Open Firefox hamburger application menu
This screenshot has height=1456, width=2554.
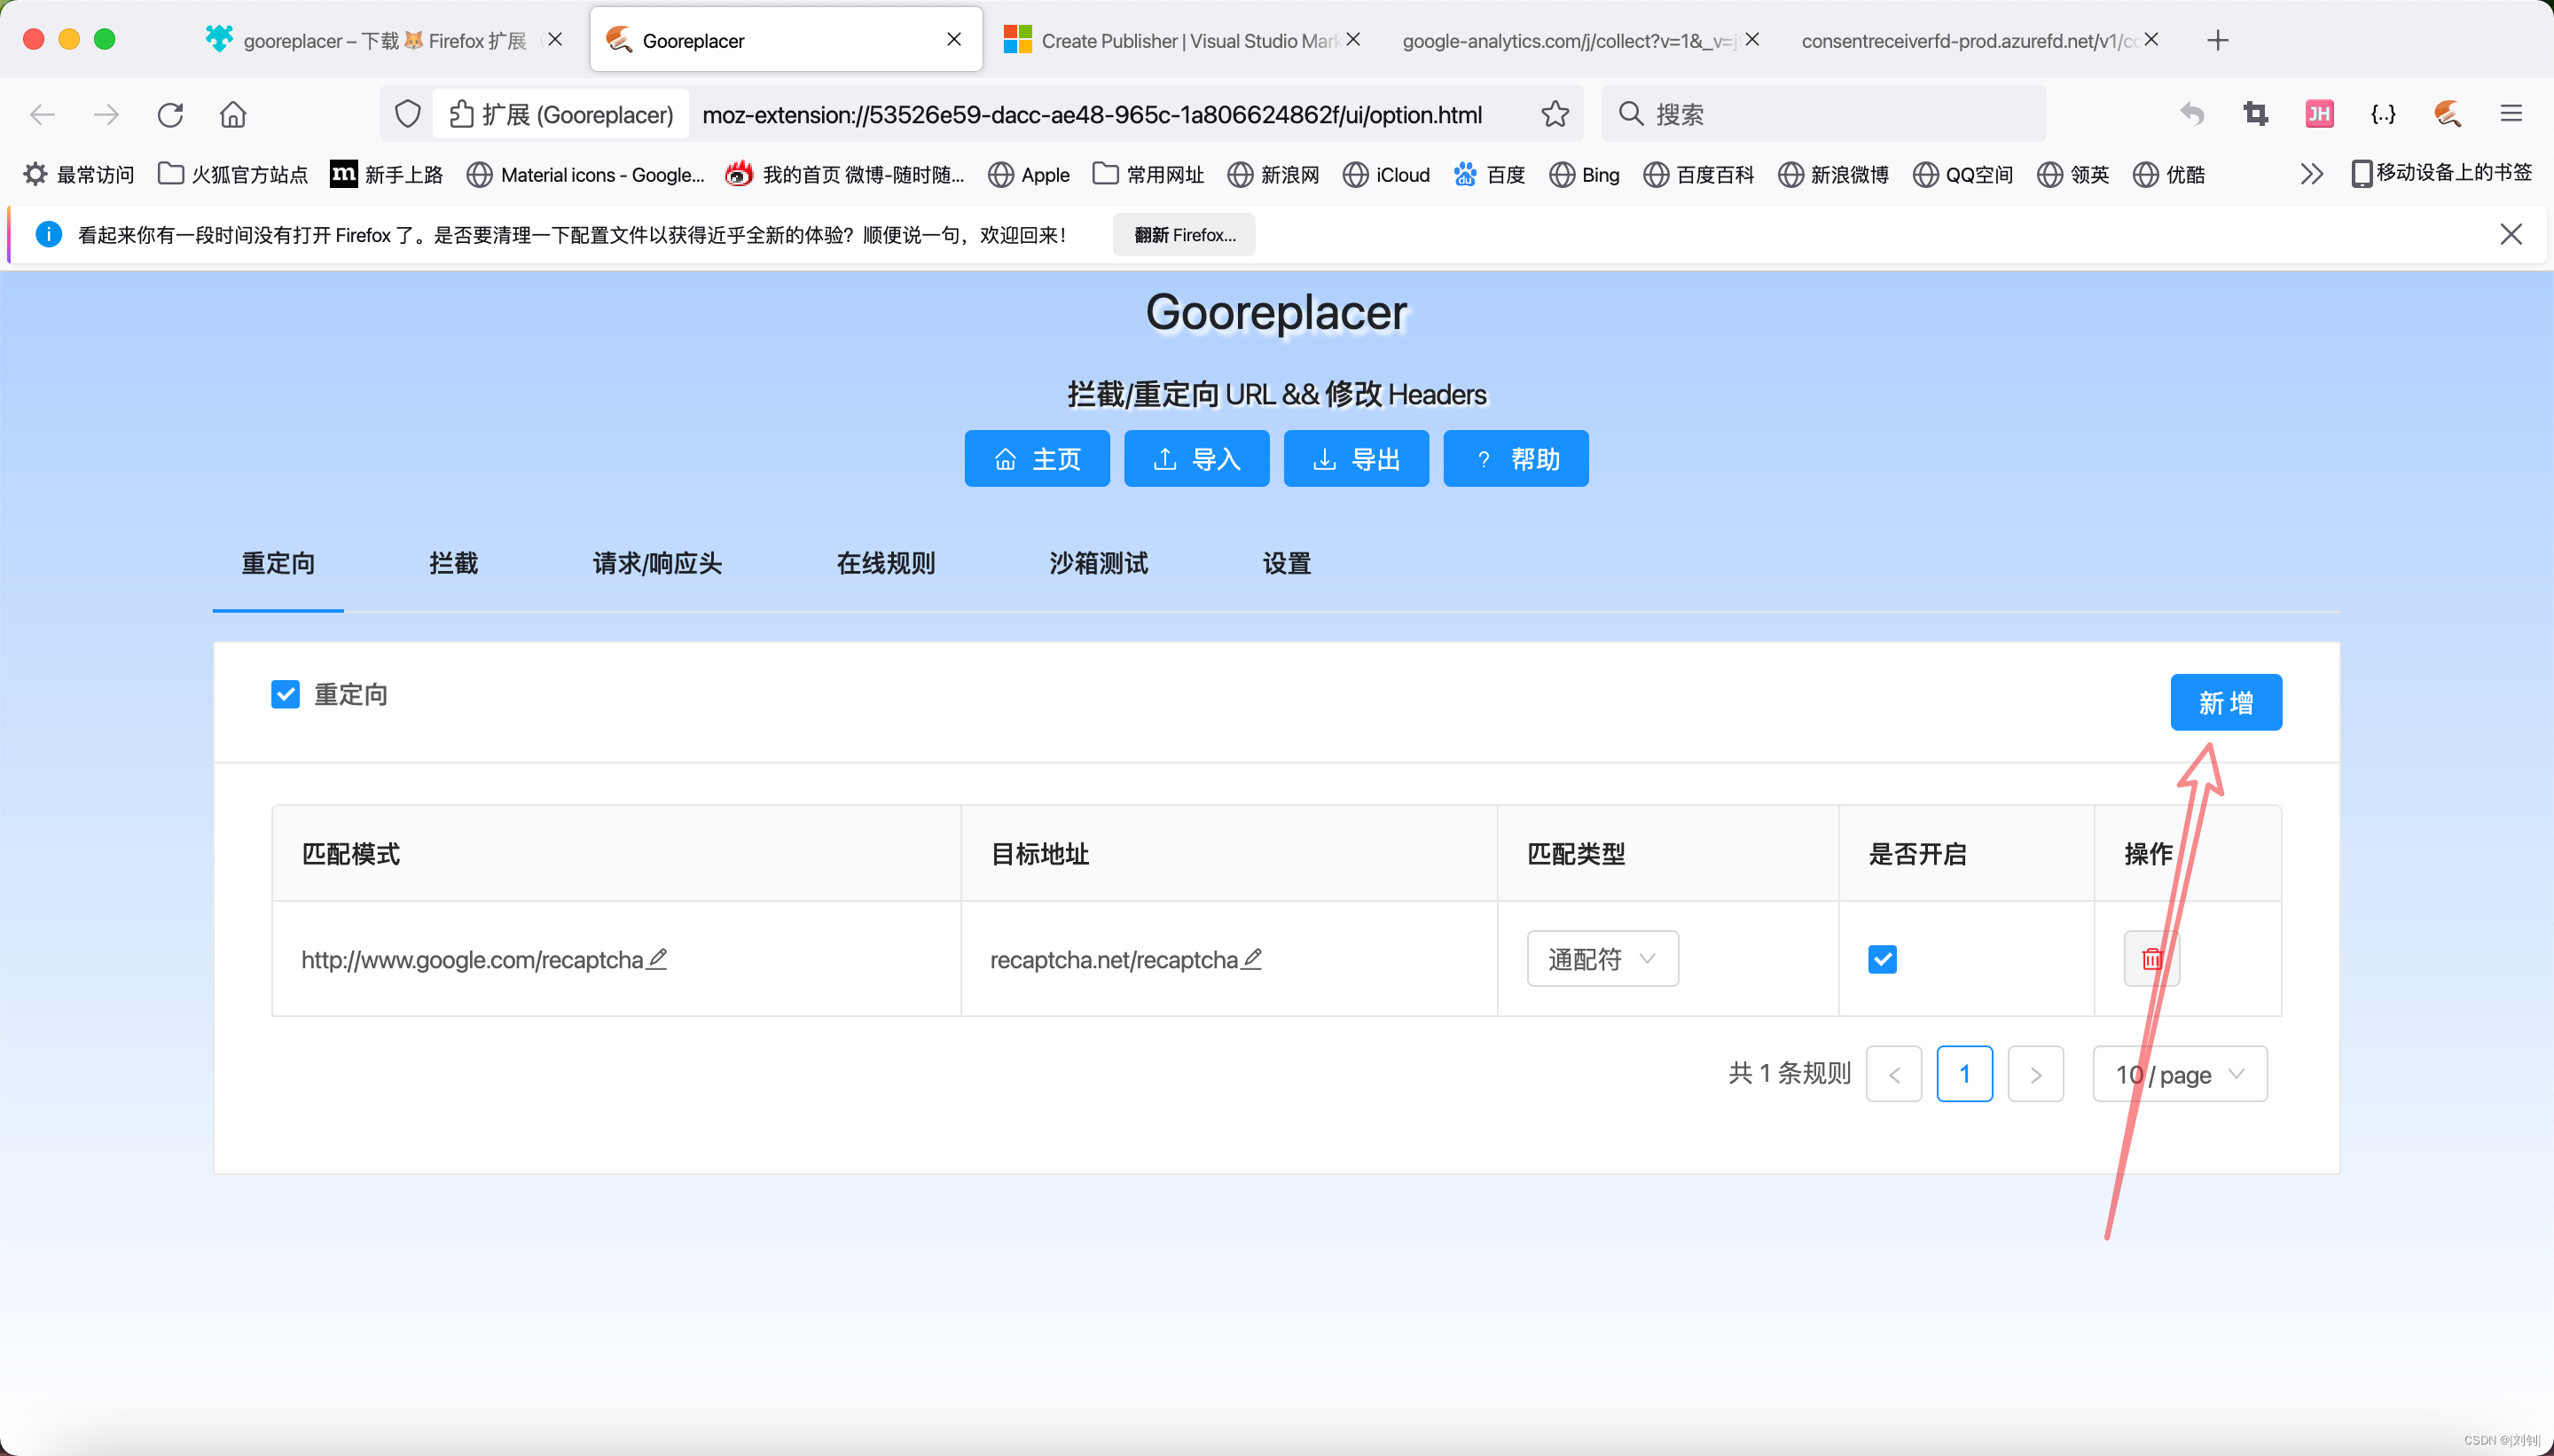pos(2511,114)
